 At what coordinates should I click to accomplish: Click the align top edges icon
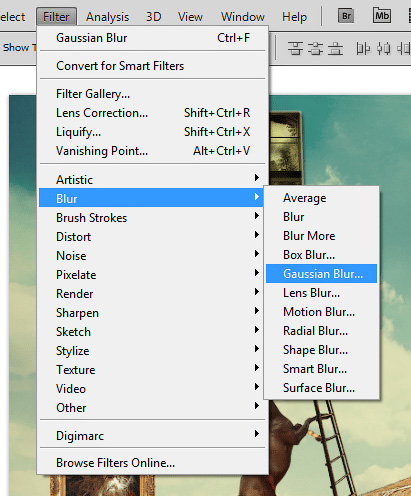point(295,49)
